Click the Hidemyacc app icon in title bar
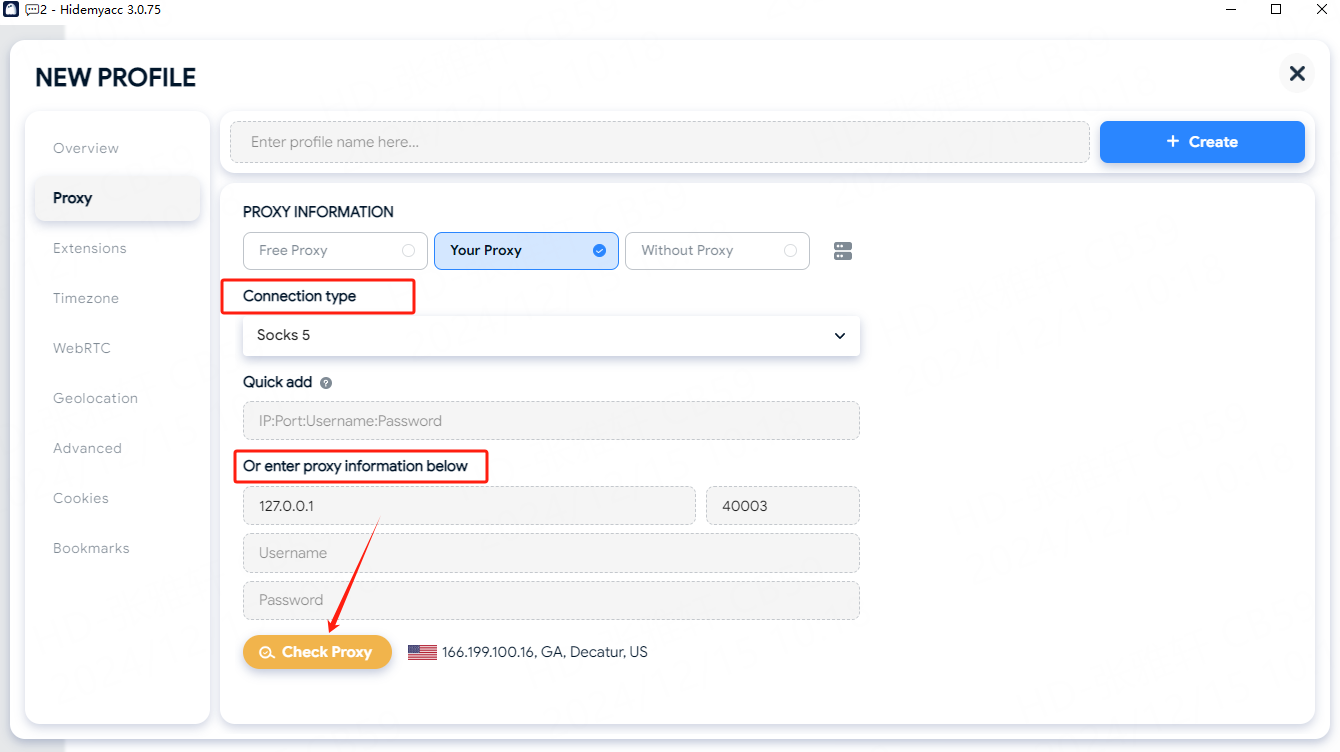 click(12, 9)
